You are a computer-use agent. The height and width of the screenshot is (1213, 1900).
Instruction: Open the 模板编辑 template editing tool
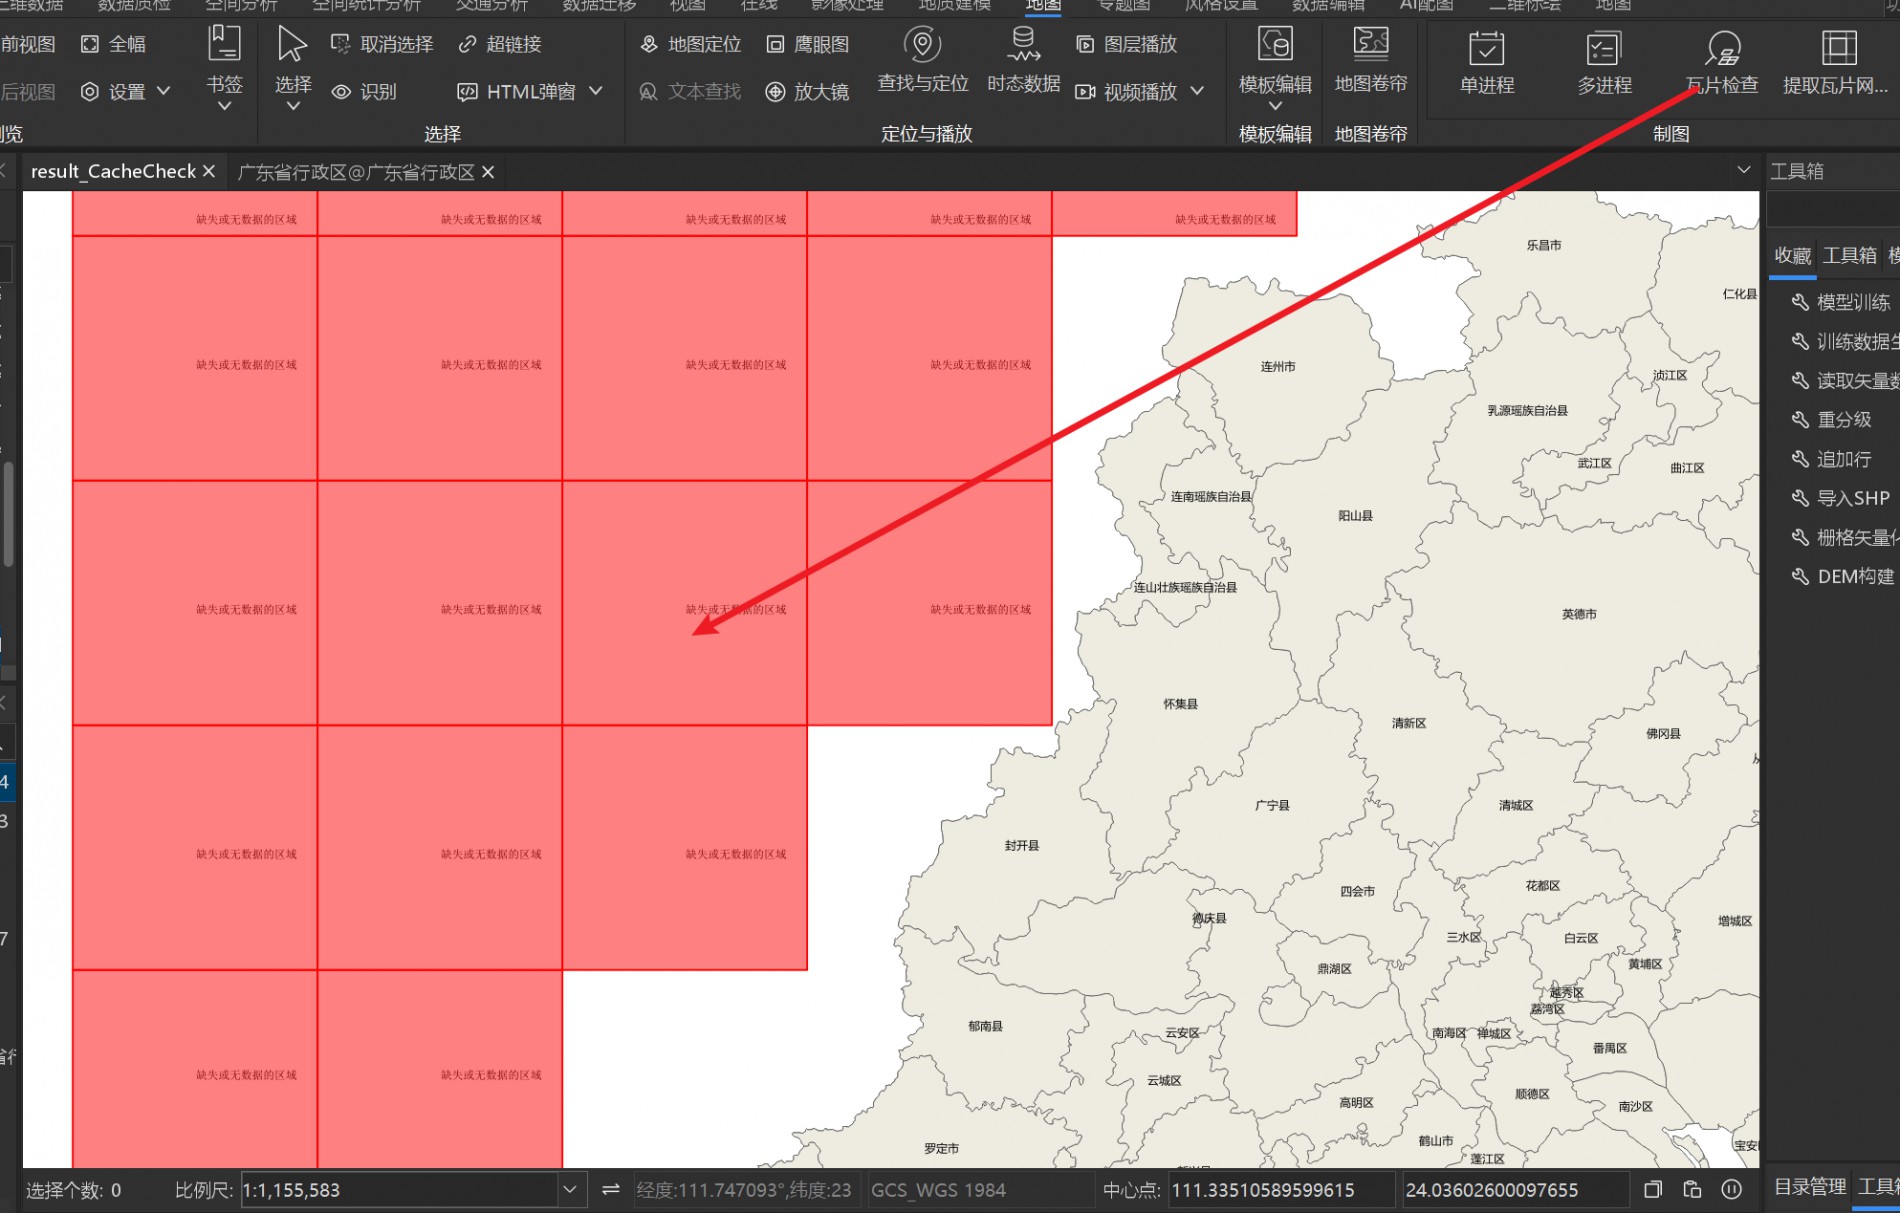point(1275,60)
